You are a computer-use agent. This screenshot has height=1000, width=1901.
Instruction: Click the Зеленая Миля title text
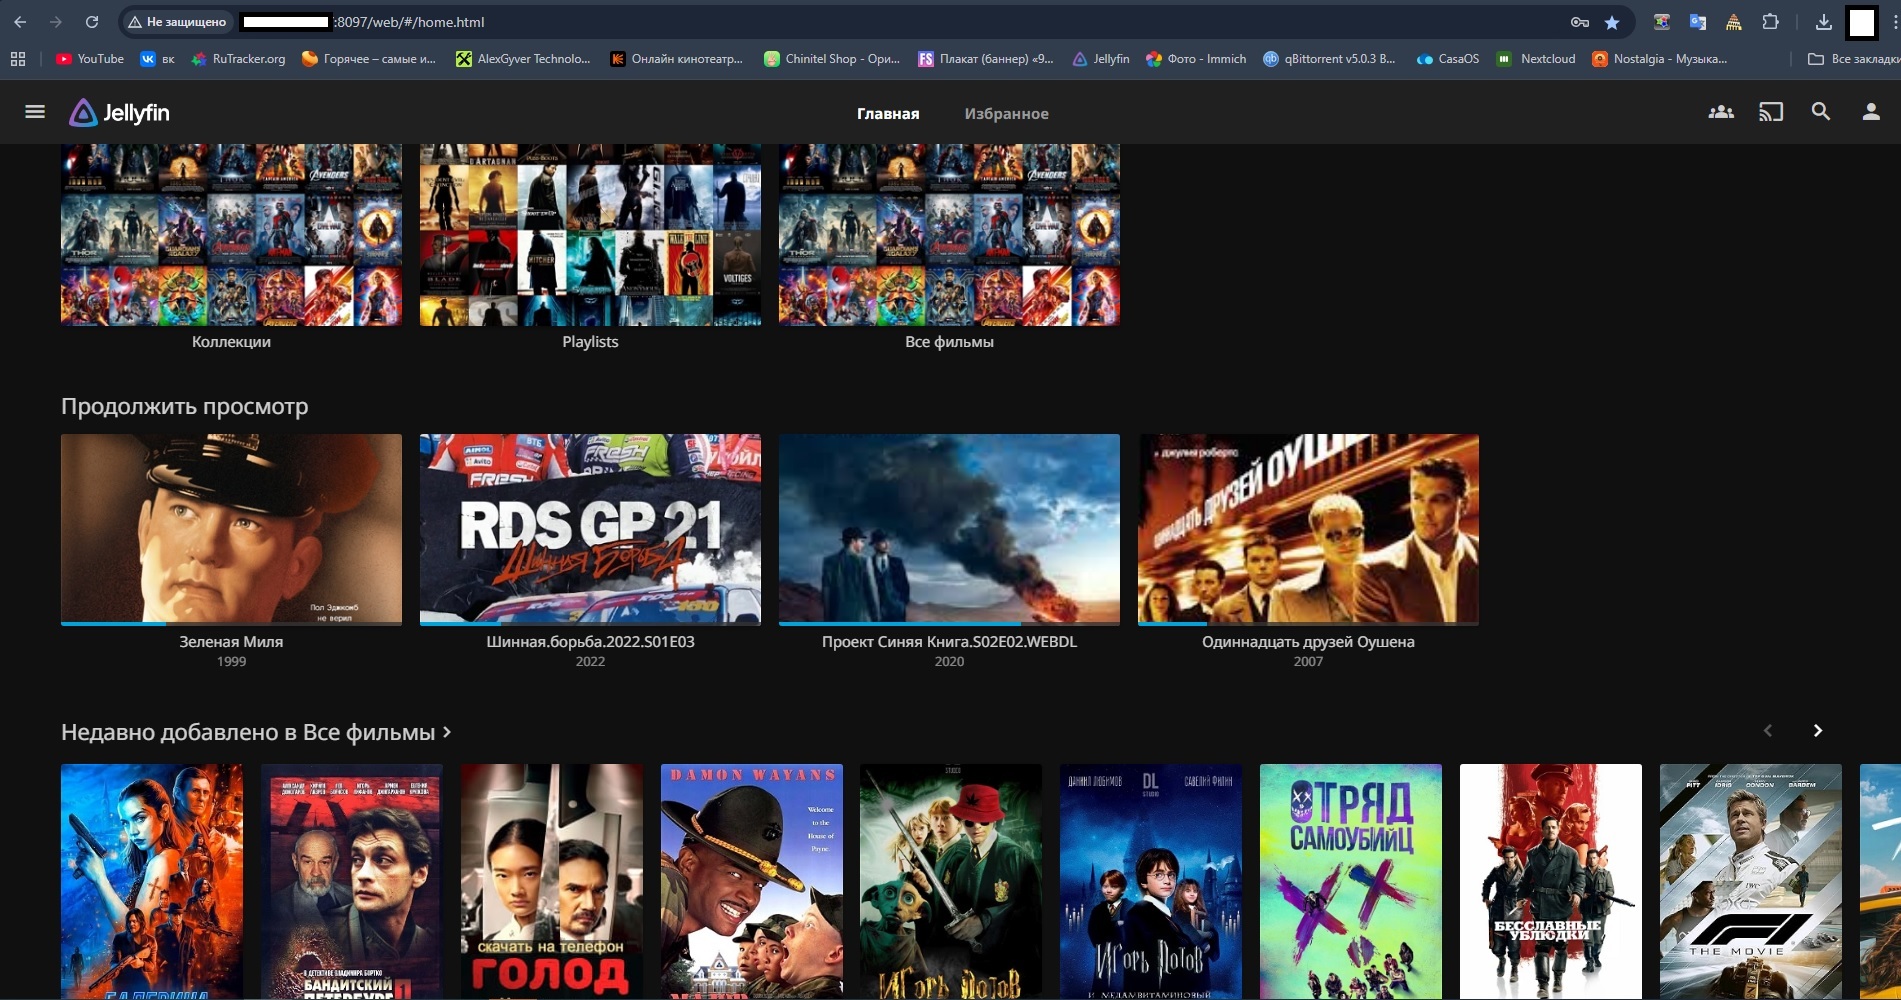231,642
